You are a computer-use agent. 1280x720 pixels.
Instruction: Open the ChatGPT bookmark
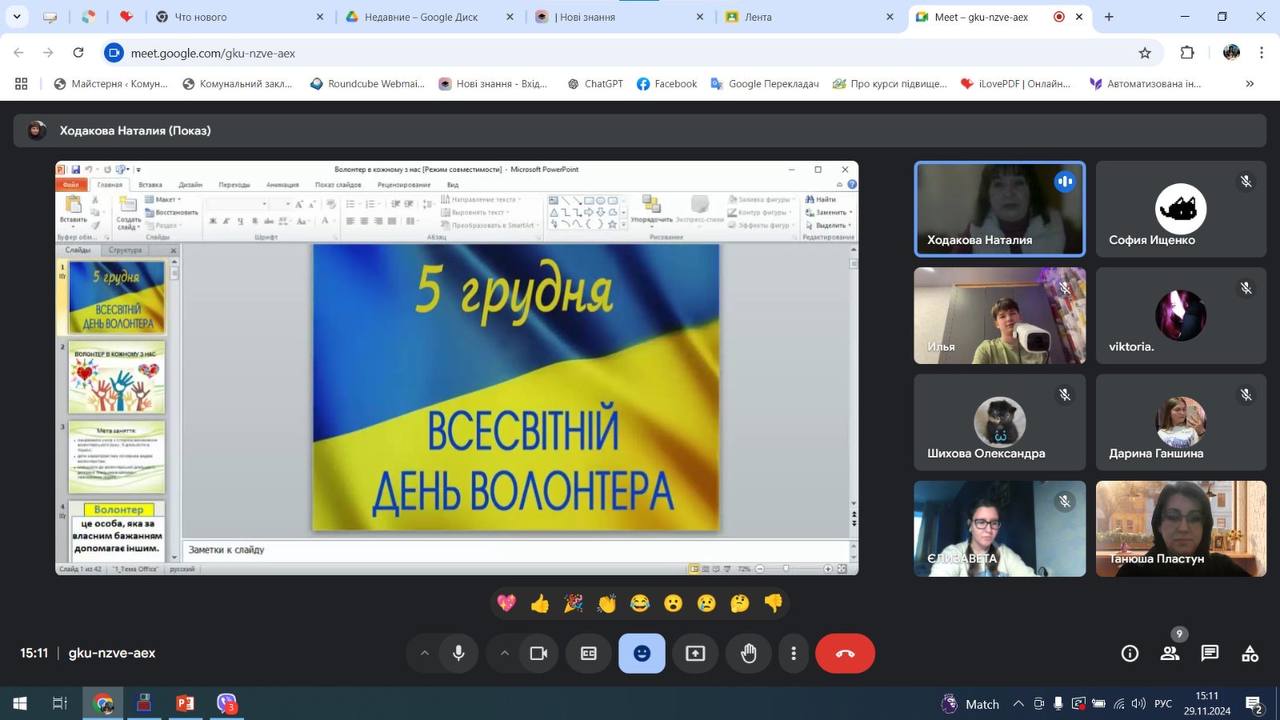594,84
